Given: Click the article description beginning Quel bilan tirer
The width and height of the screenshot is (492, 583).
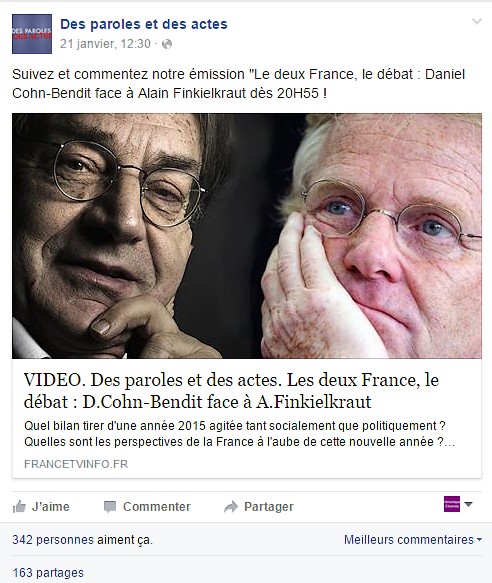Looking at the screenshot, I should pos(239,434).
